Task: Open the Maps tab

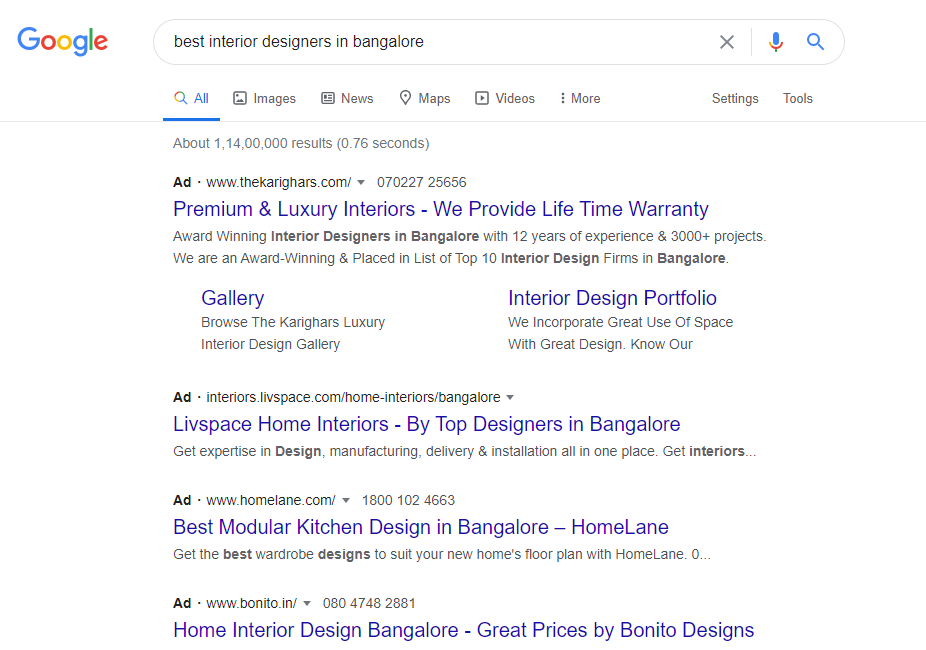Action: [424, 99]
